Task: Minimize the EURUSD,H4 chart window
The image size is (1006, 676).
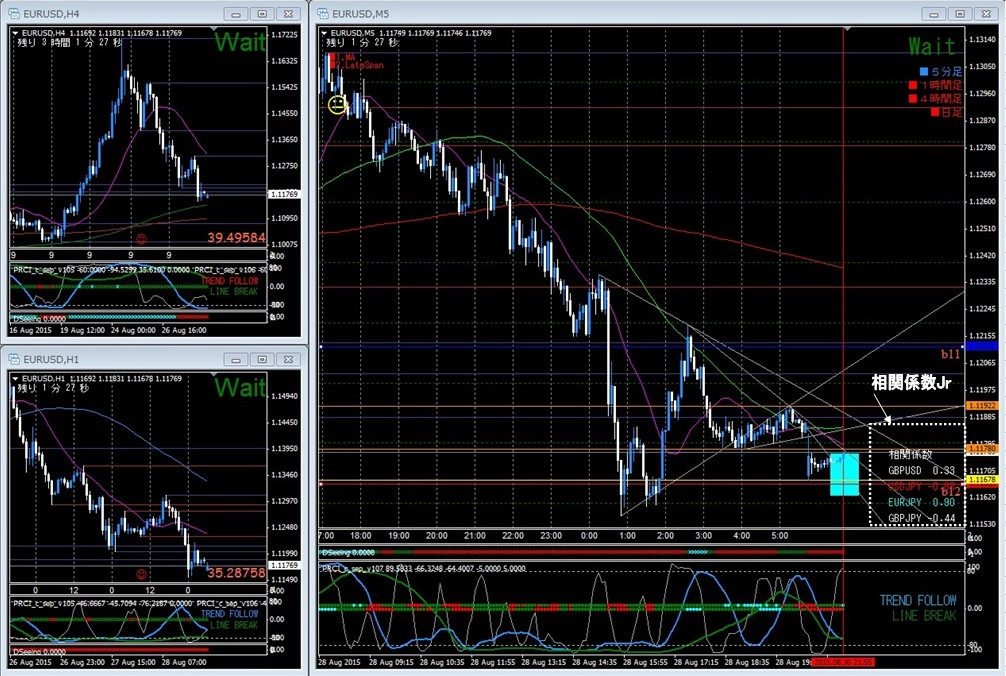Action: [236, 13]
